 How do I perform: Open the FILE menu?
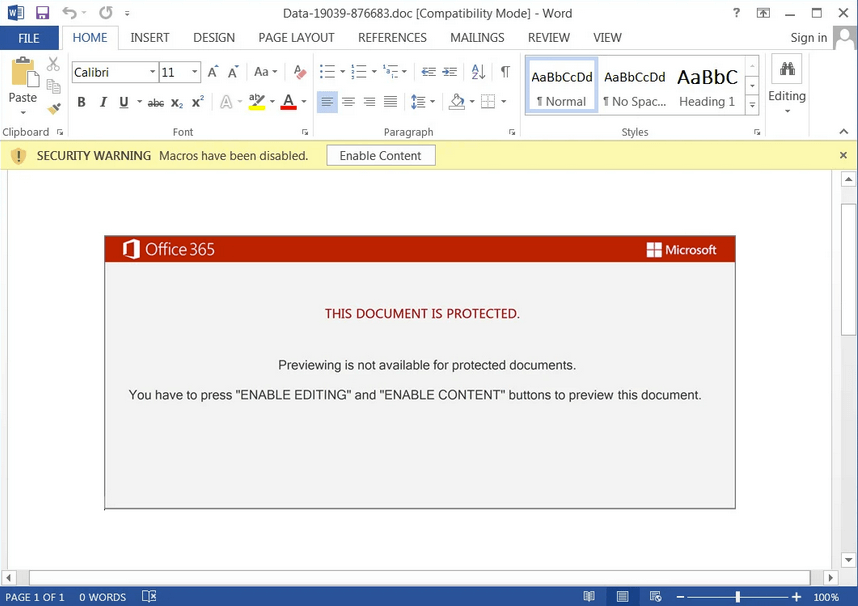click(x=29, y=38)
